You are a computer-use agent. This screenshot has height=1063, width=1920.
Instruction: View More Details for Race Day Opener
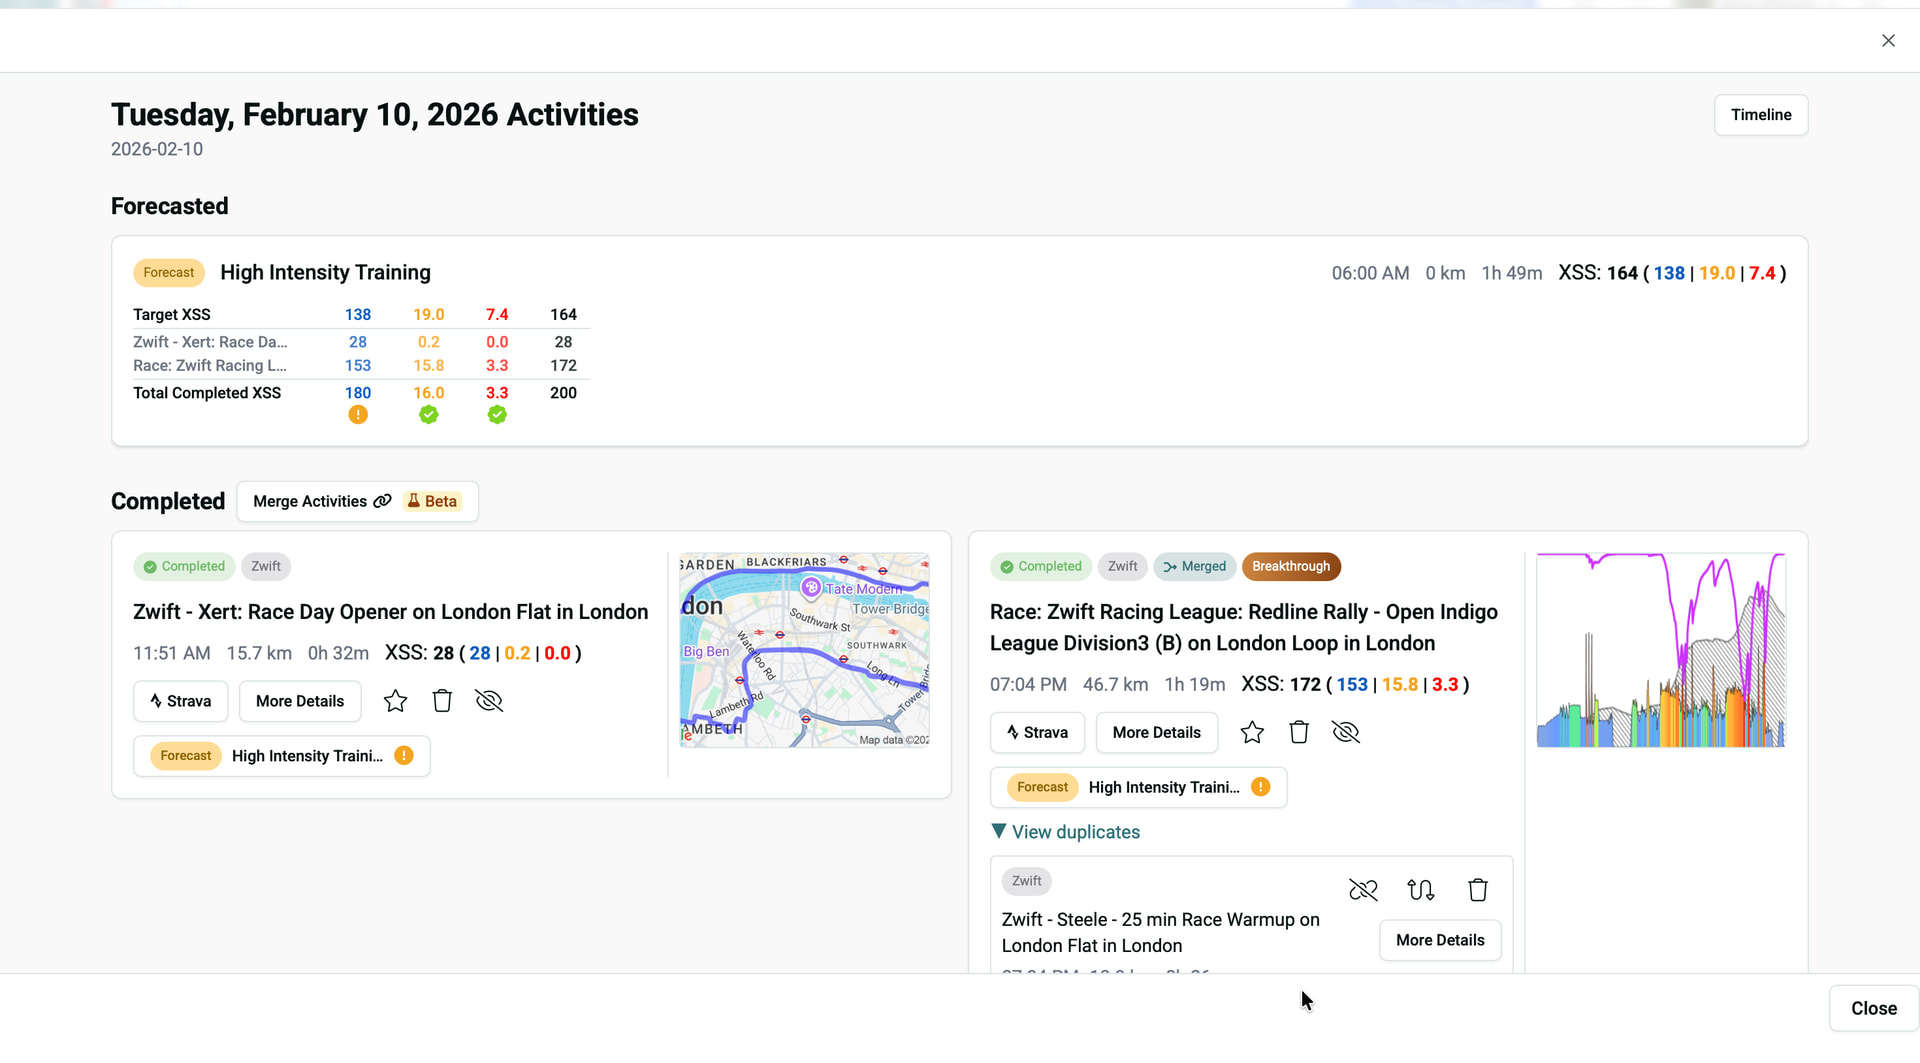point(300,702)
